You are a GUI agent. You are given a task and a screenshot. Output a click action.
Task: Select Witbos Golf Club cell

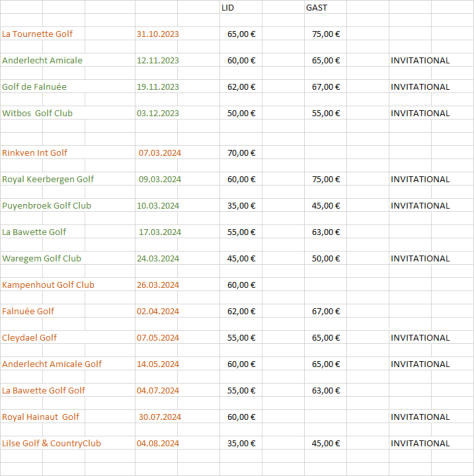tap(37, 113)
